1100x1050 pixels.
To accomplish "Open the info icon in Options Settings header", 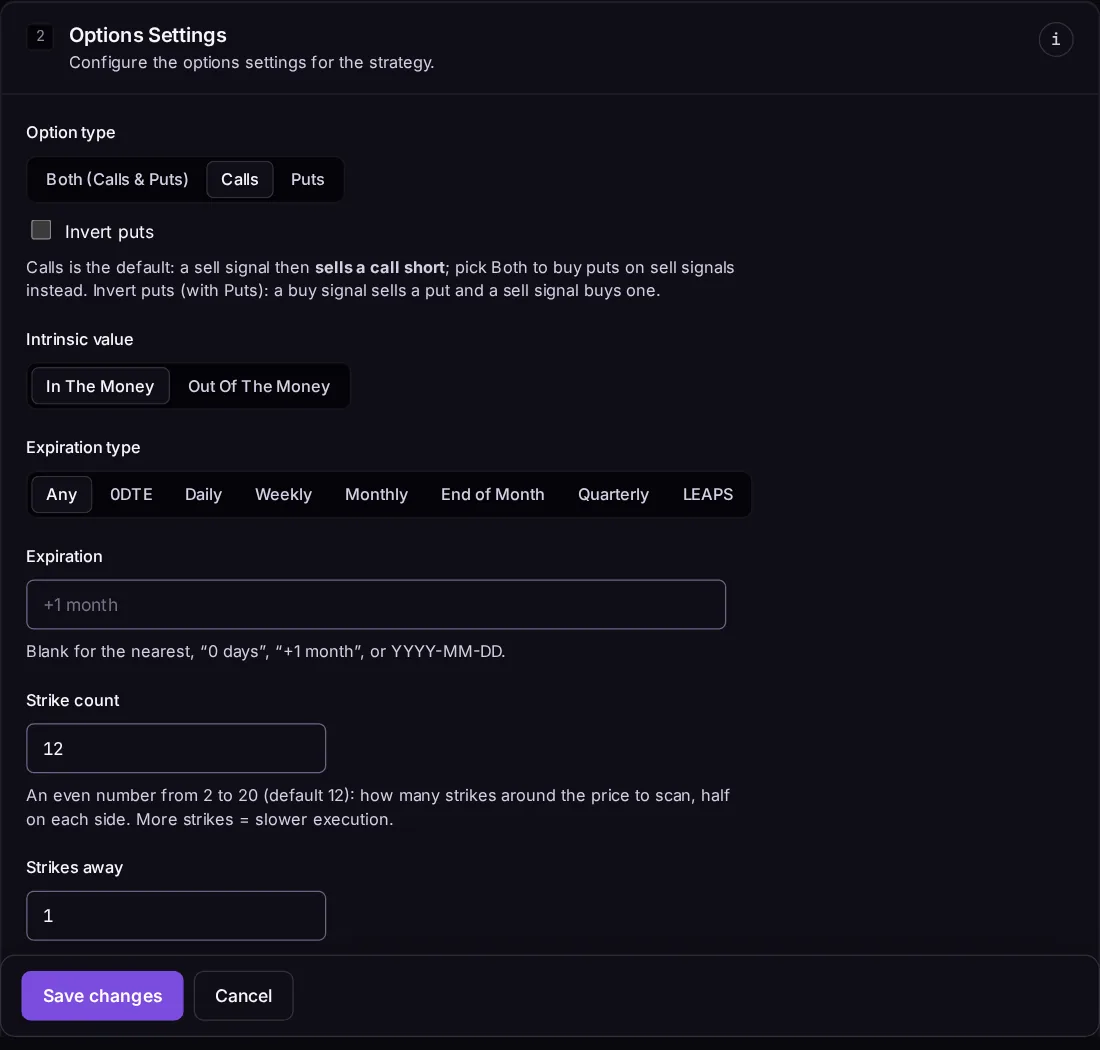I will 1055,39.
